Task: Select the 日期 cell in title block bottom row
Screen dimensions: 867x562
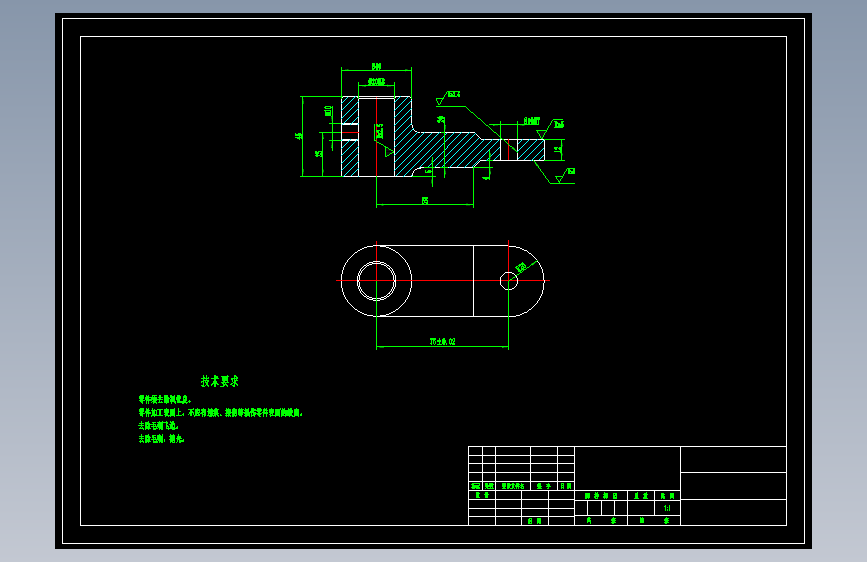Action: pyautogui.click(x=534, y=521)
